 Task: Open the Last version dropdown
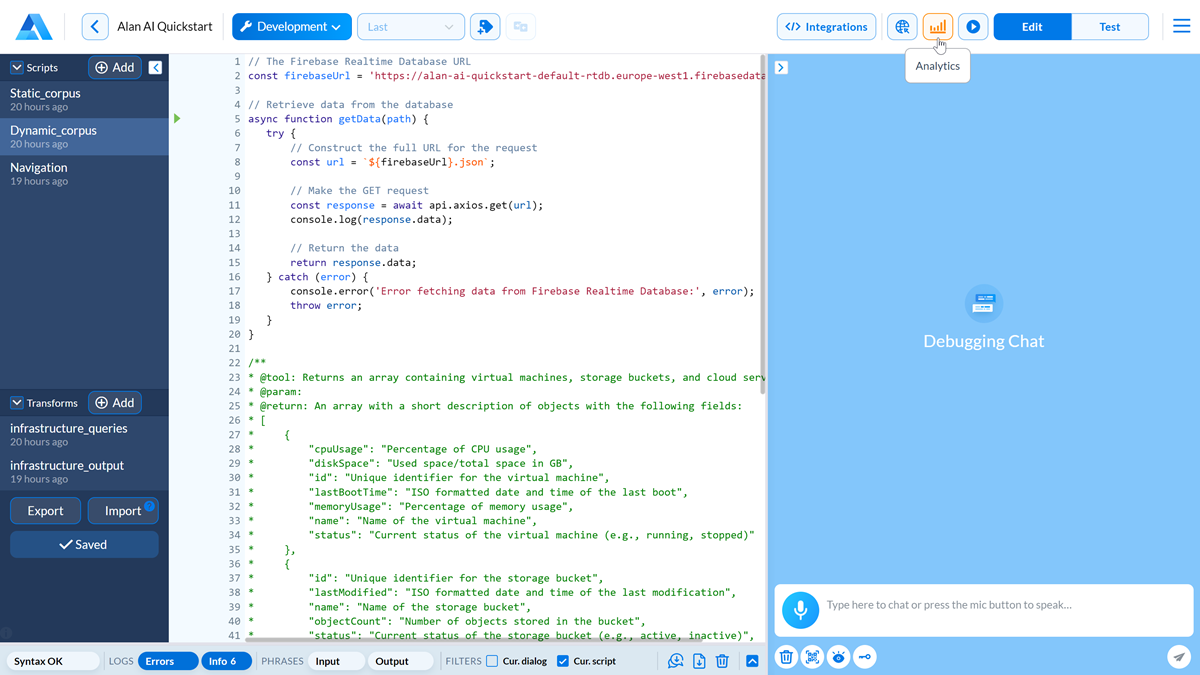click(410, 27)
